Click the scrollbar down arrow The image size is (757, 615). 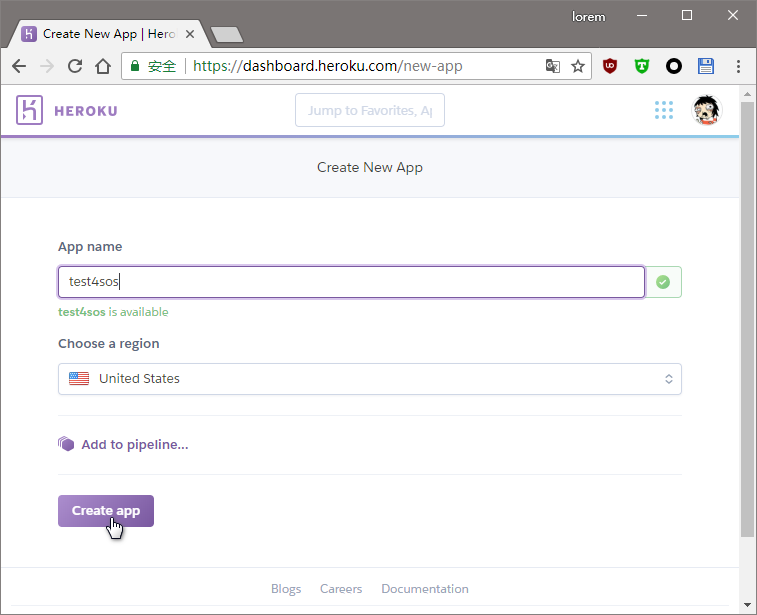747,604
